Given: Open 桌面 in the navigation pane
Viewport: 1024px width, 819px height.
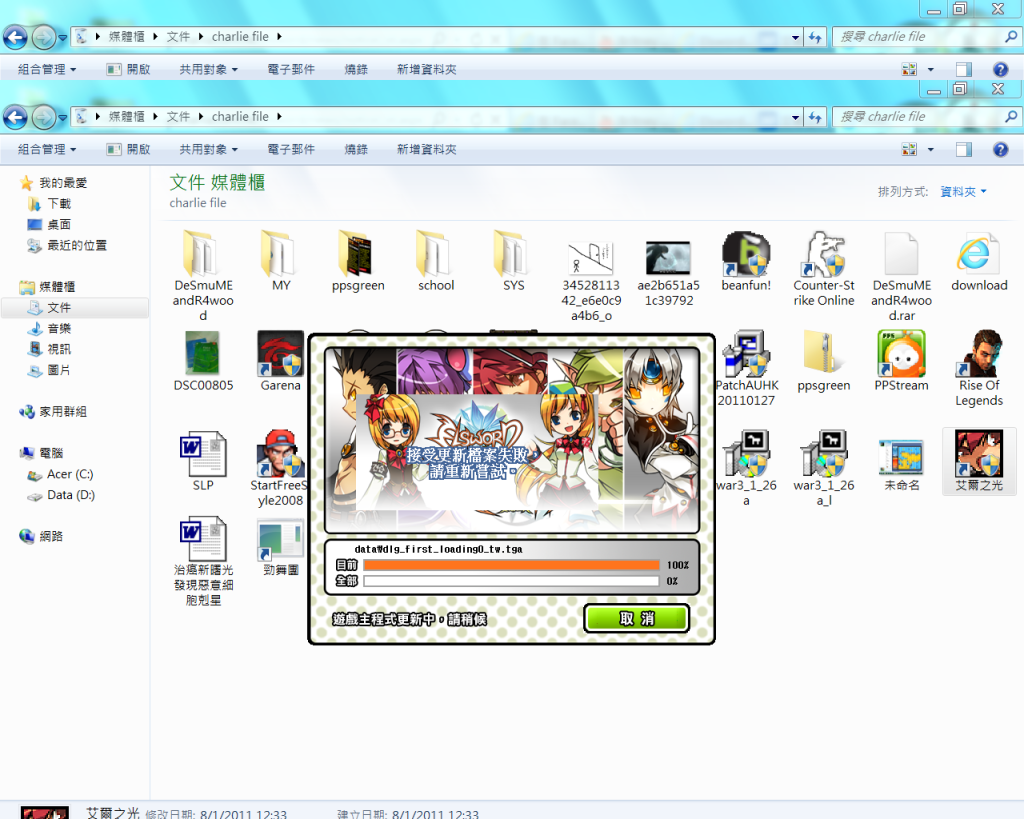Looking at the screenshot, I should [x=59, y=225].
